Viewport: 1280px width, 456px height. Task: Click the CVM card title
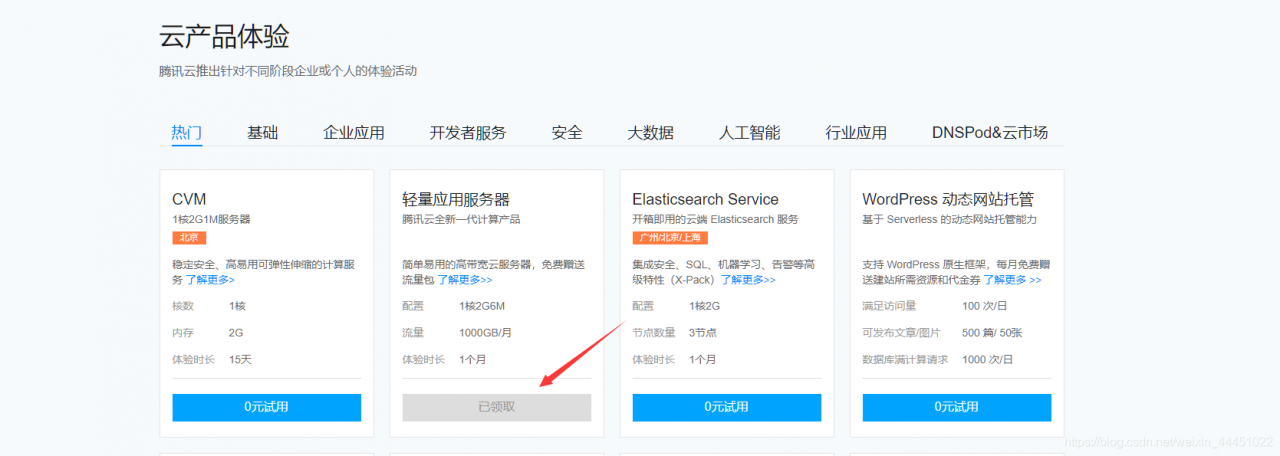point(189,199)
